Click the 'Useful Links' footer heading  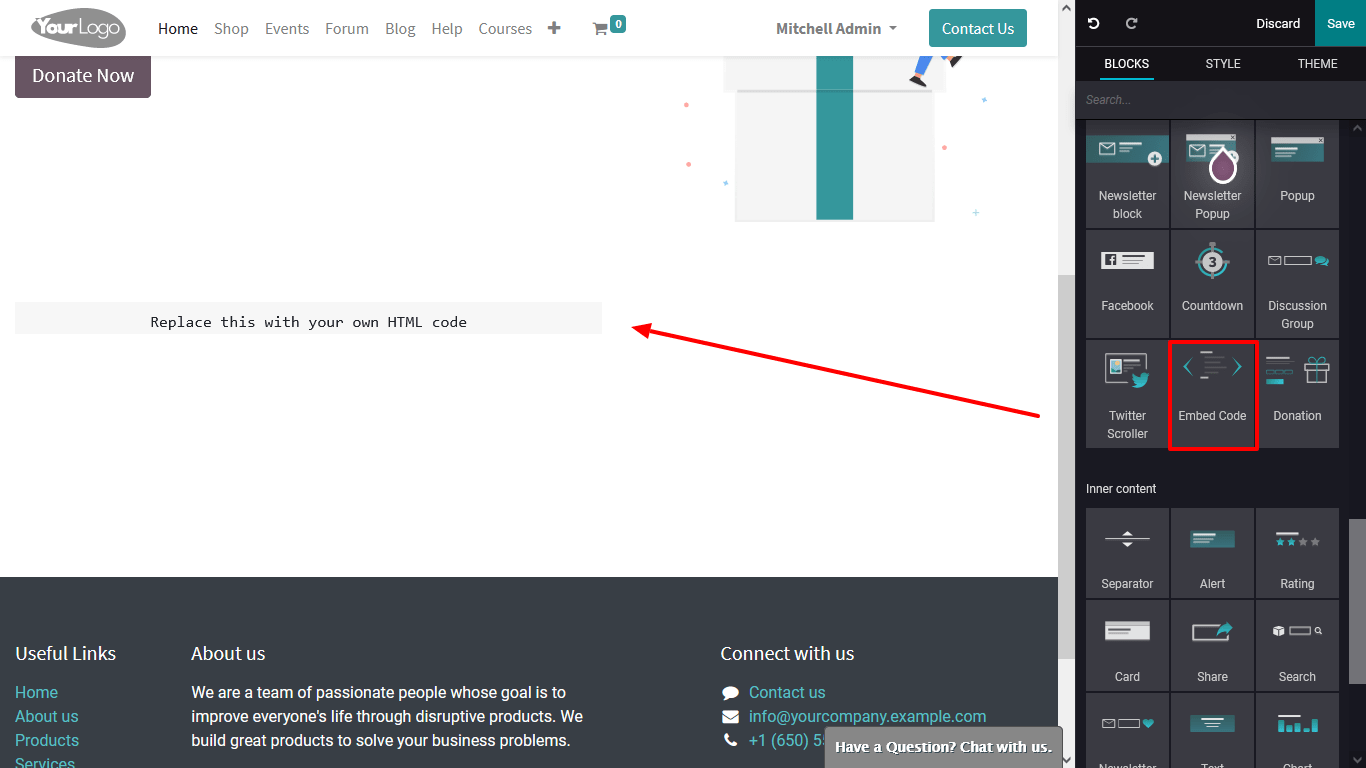[65, 654]
